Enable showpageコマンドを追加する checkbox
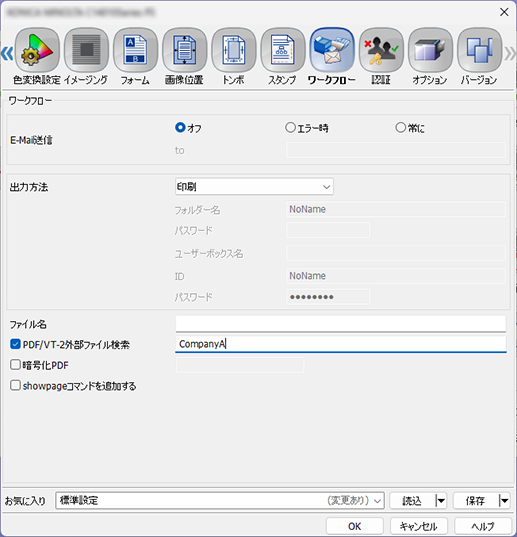517x537 pixels. click(x=15, y=385)
